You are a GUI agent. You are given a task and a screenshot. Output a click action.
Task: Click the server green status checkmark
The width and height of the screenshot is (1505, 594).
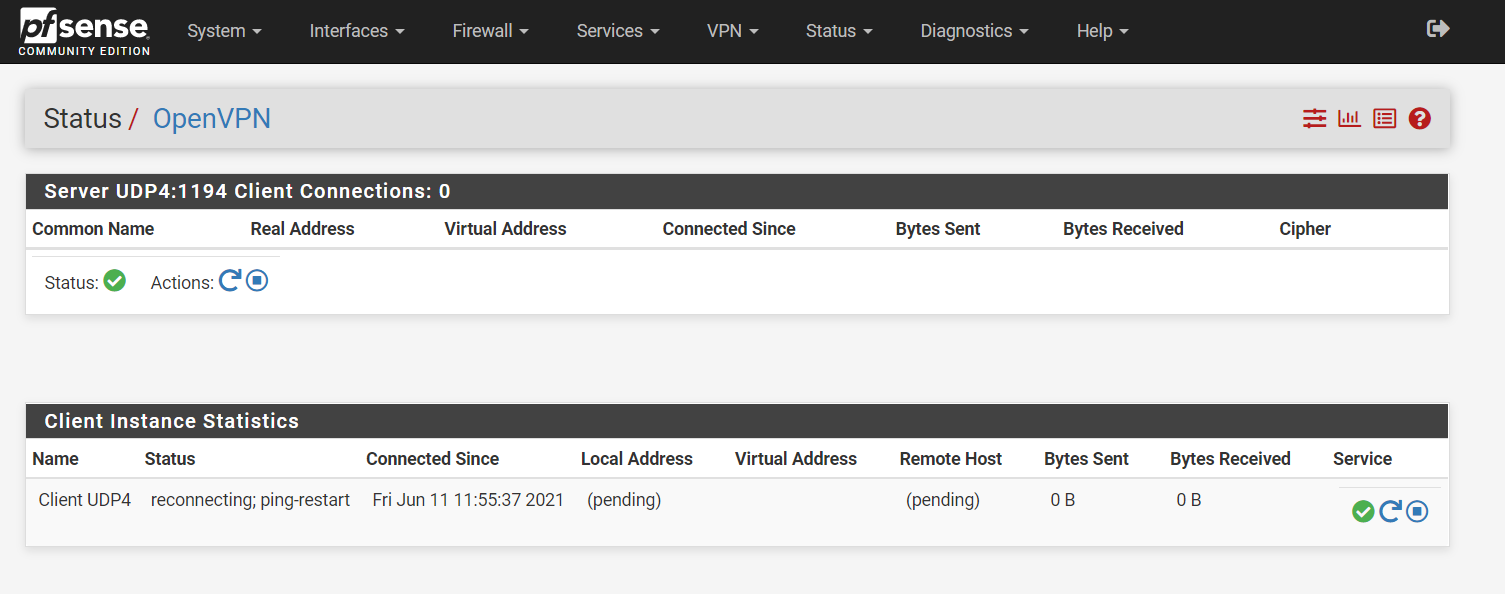[x=115, y=281]
